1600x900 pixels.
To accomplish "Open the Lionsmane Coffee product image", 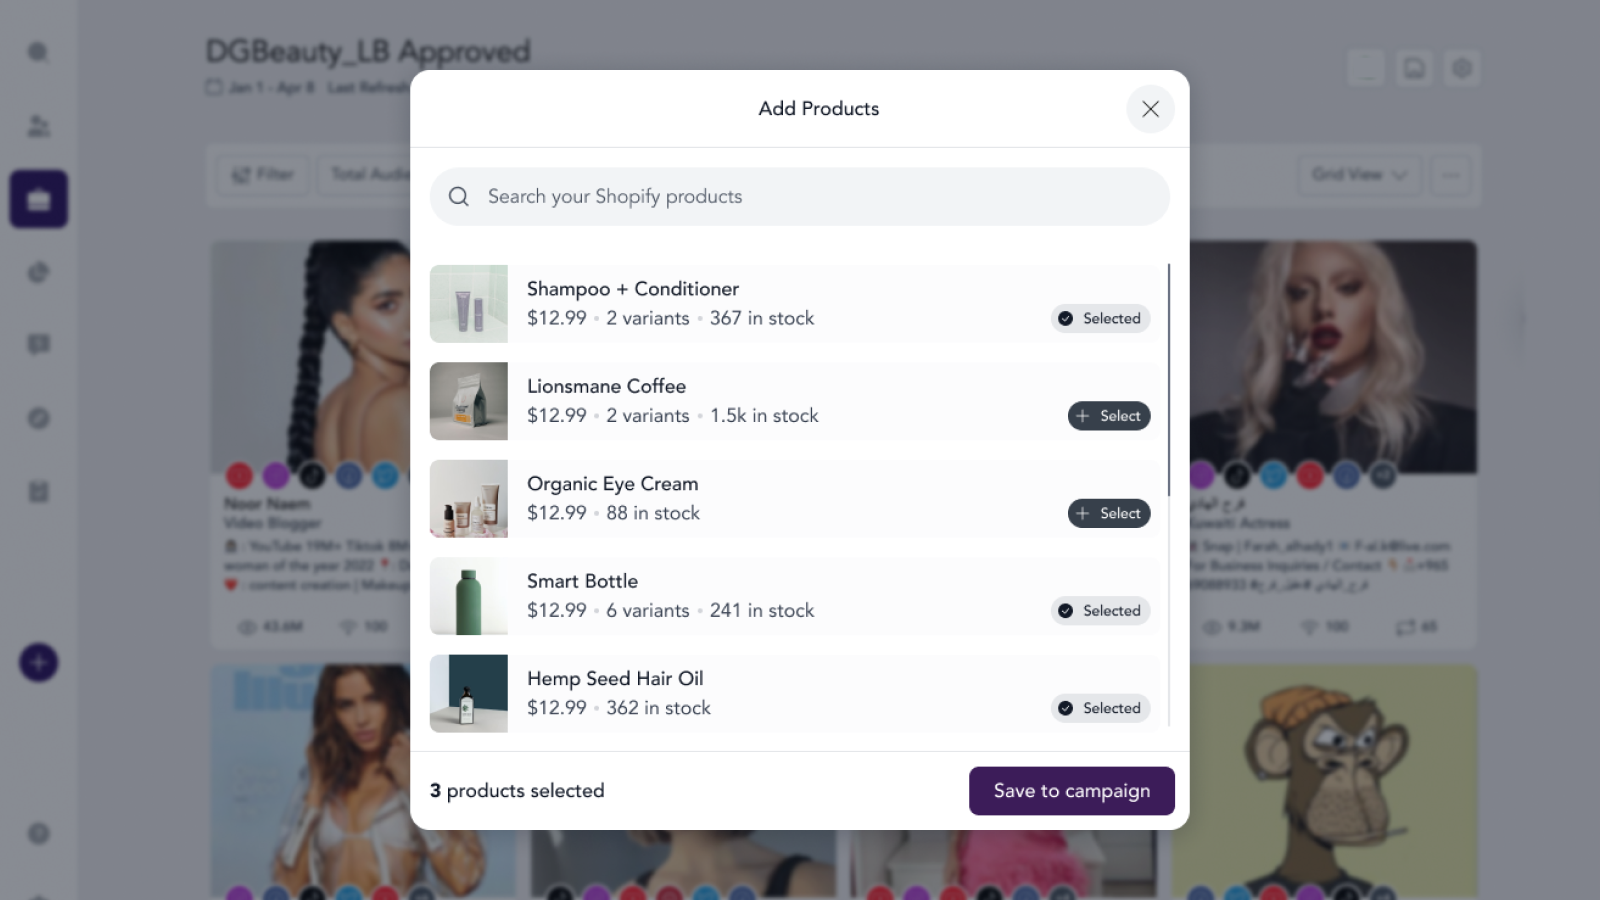I will tap(469, 401).
